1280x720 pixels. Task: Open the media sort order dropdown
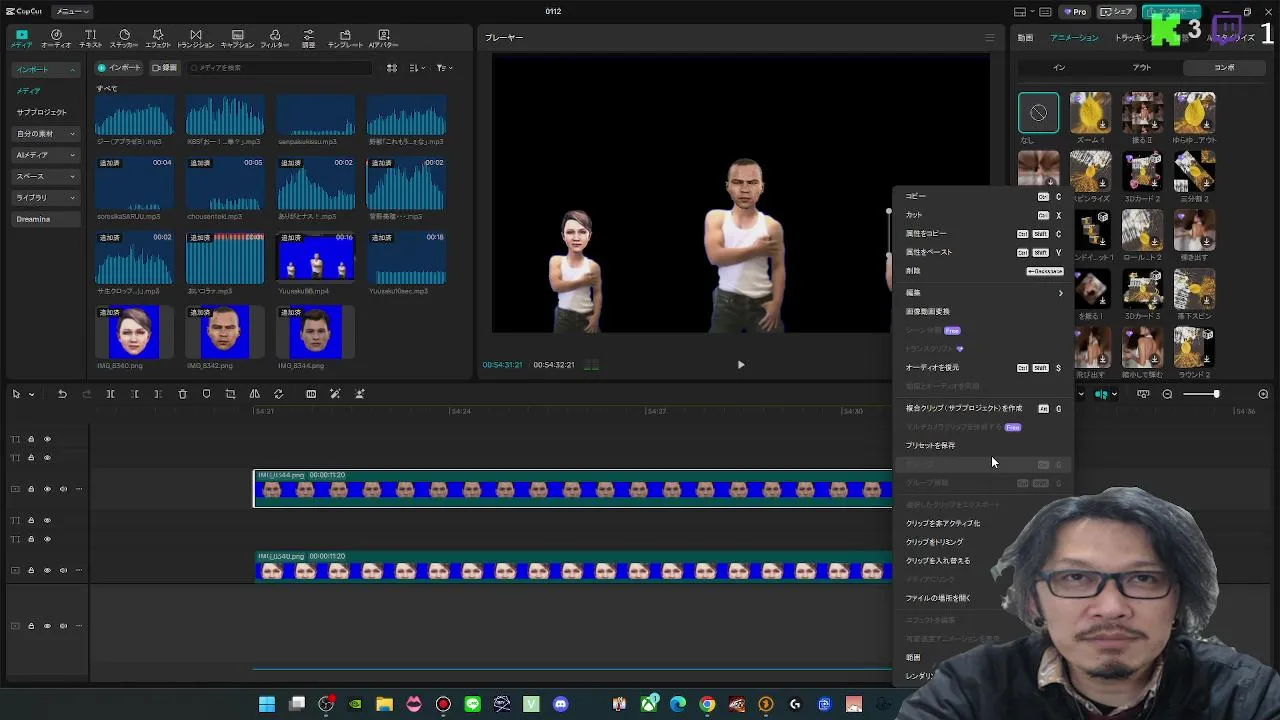coord(418,68)
